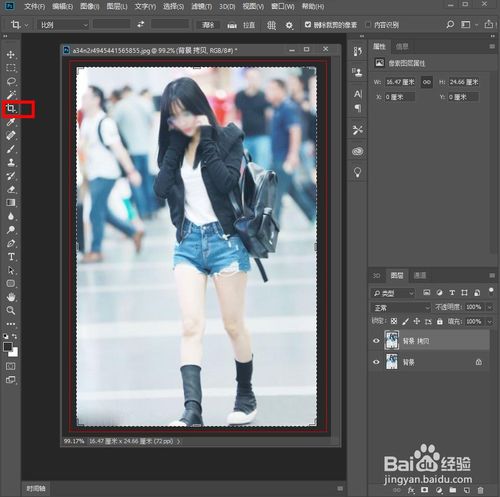Select the Gradient tool
Viewport: 500px width, 497px height.
11,203
